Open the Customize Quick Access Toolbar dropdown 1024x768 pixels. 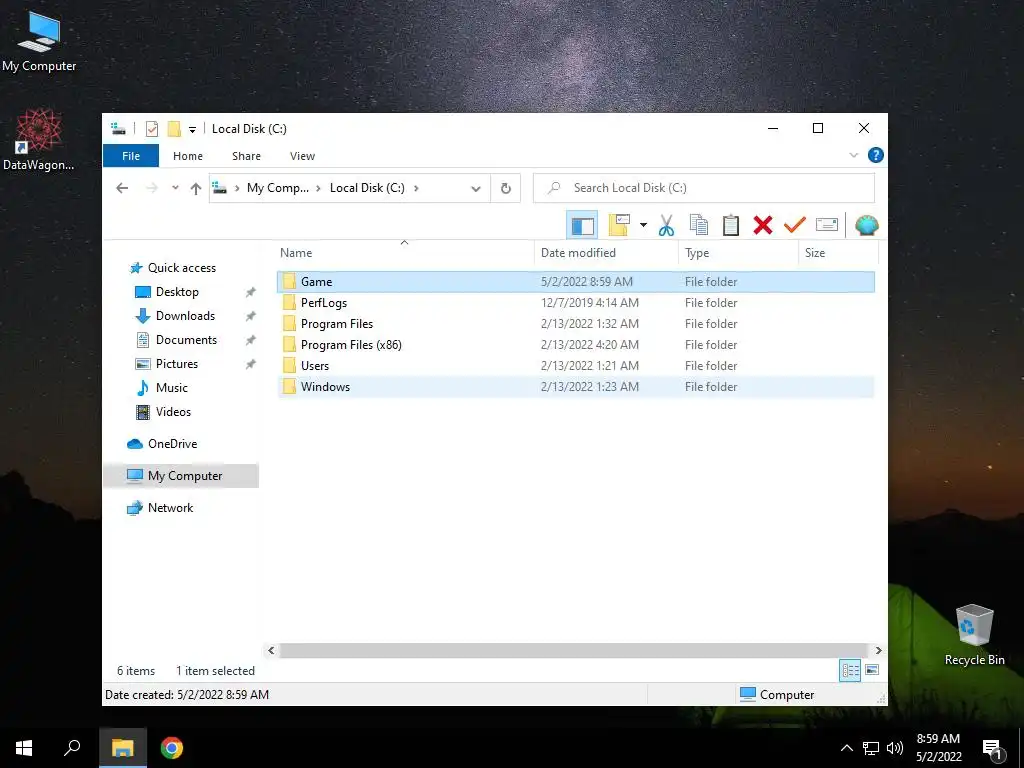point(192,129)
